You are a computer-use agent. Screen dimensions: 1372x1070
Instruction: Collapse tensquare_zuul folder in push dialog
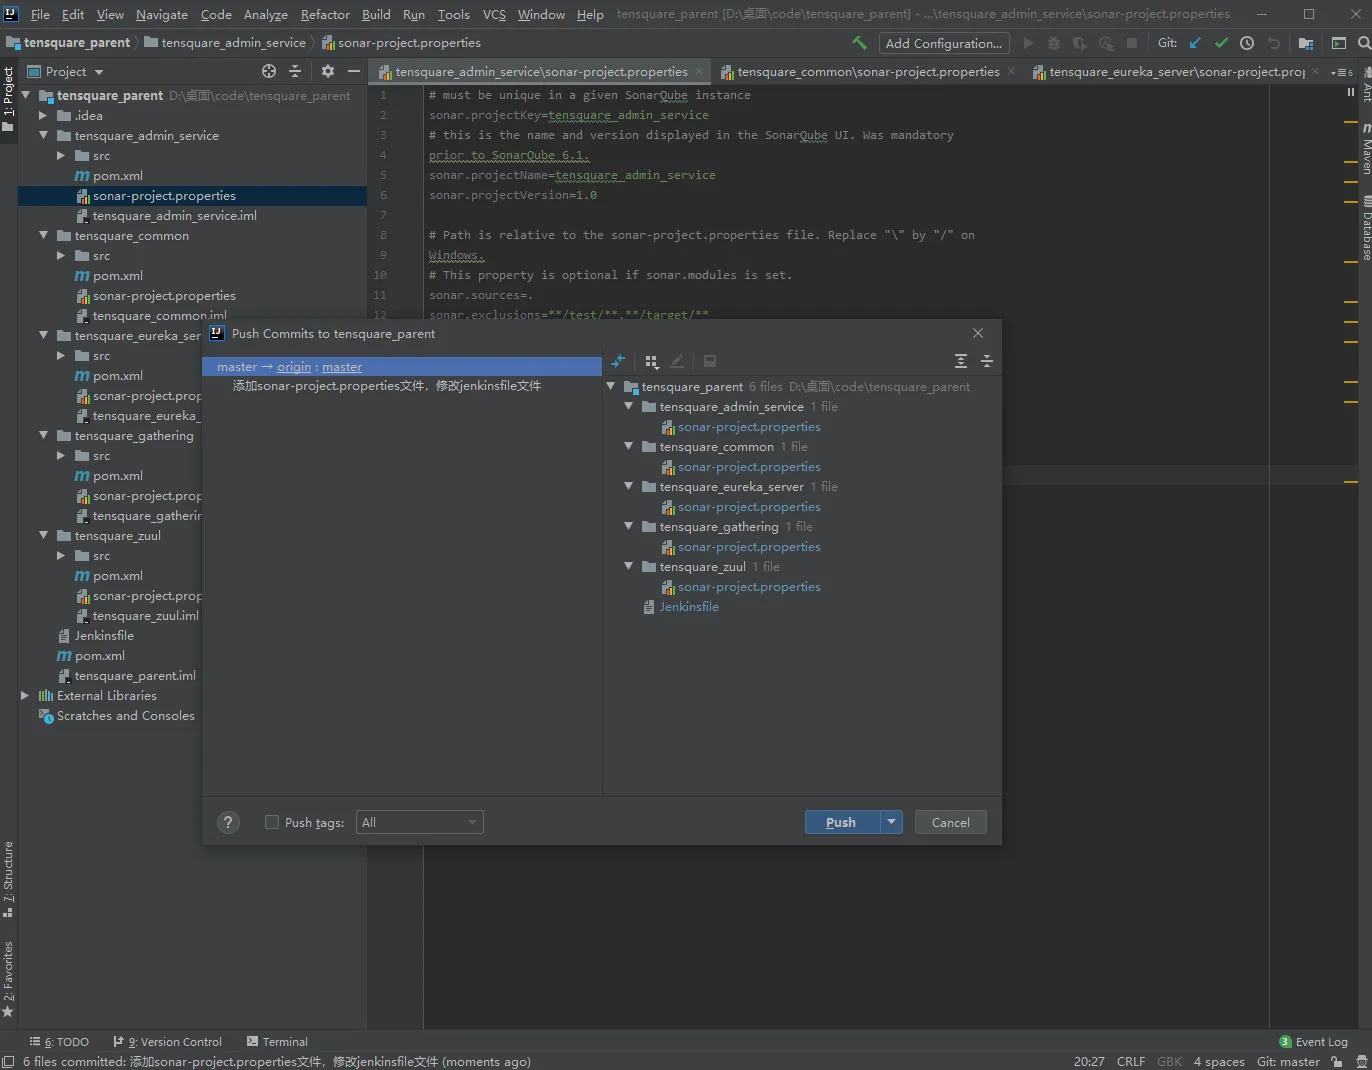[629, 566]
